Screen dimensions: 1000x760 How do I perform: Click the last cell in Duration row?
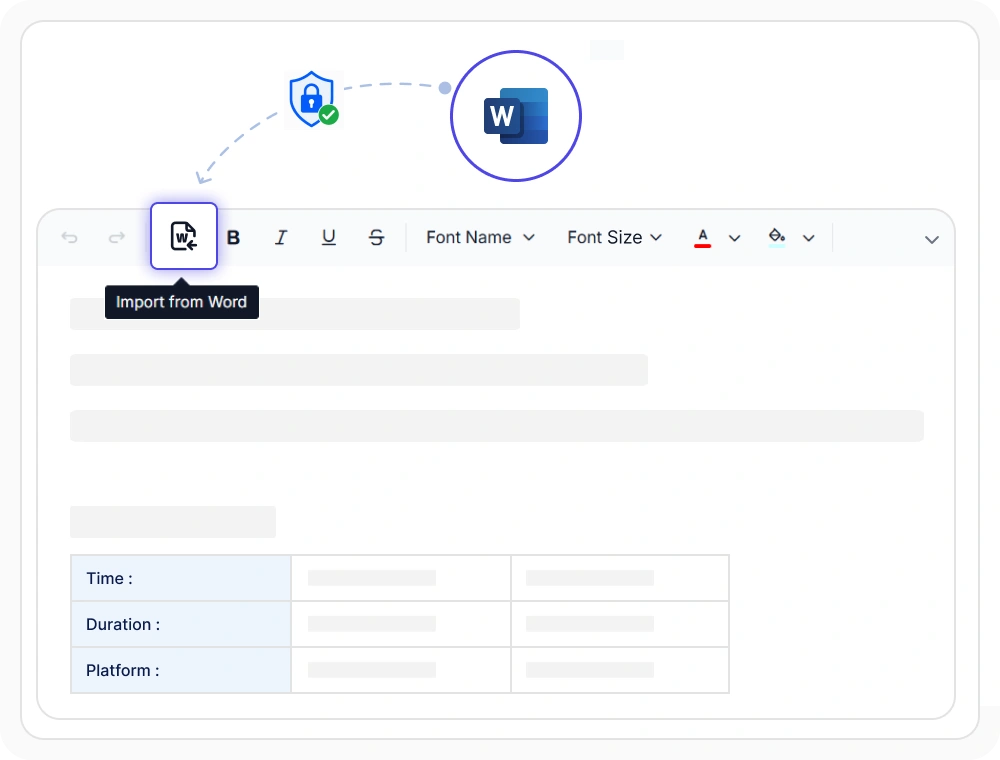[620, 624]
